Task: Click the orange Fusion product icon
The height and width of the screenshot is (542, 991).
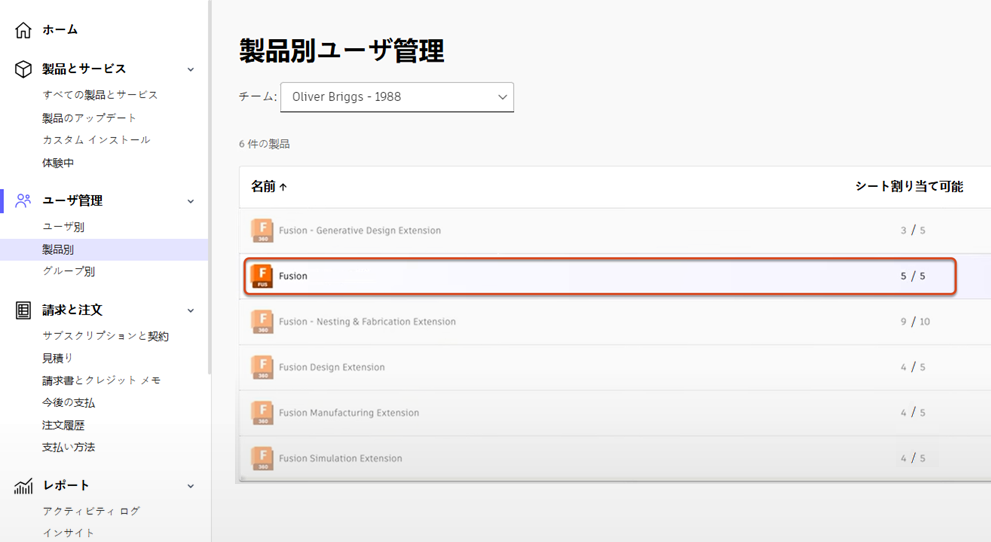Action: click(262, 276)
